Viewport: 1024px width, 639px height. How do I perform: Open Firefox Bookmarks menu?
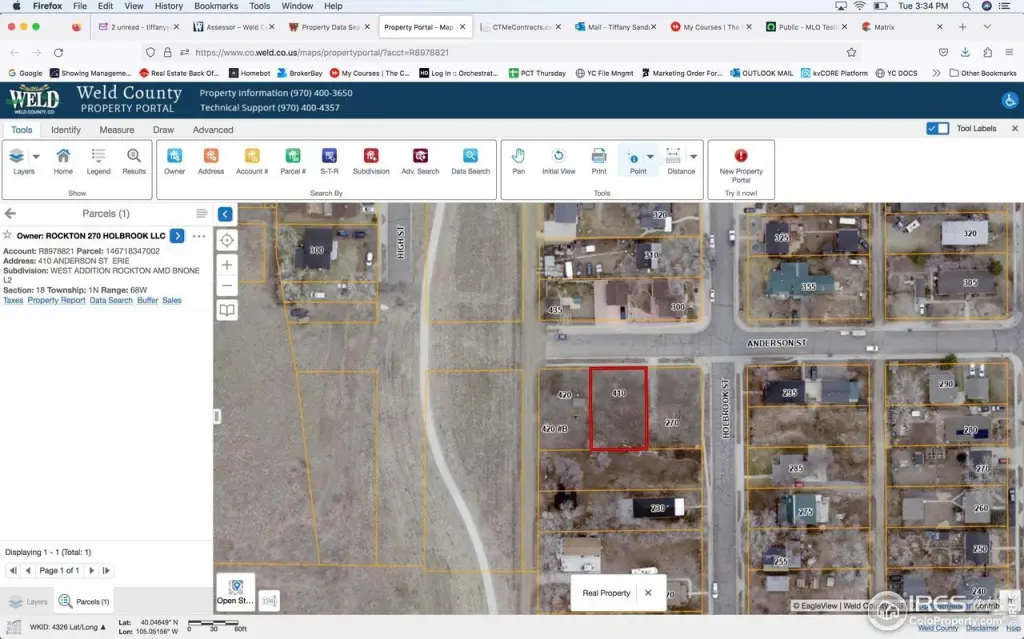pos(216,6)
